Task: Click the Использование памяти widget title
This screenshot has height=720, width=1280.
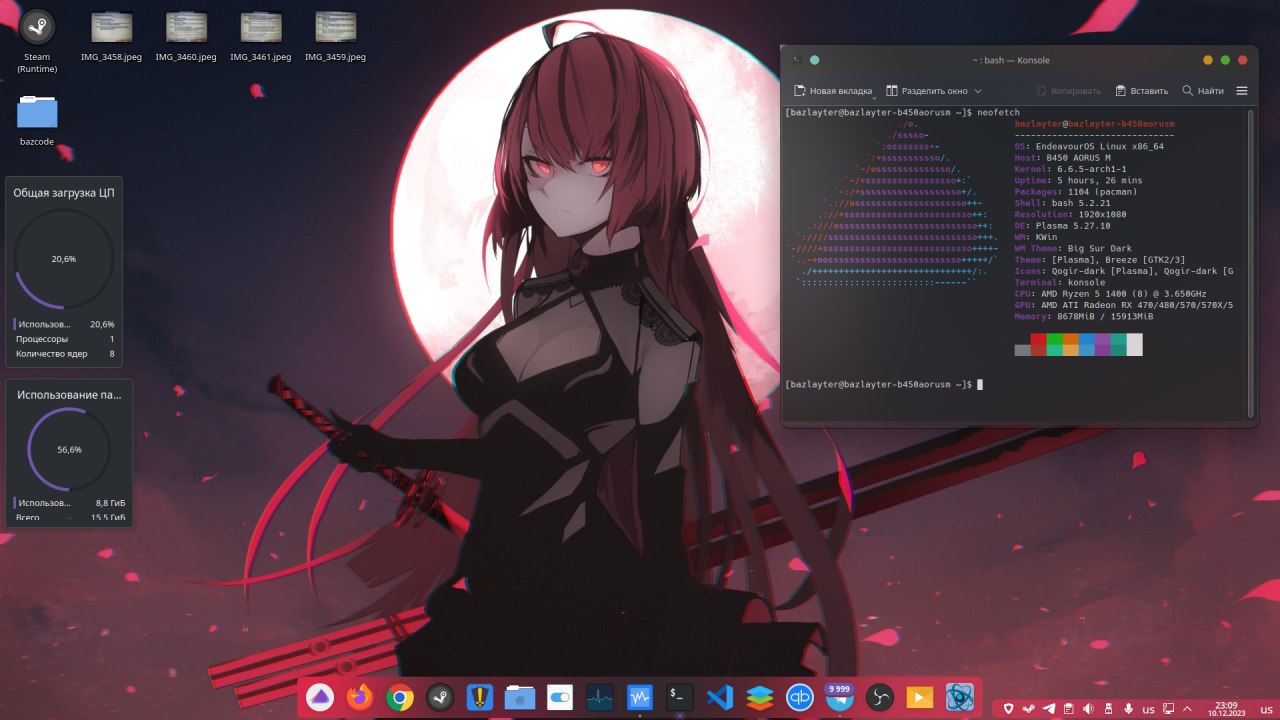Action: (x=69, y=394)
